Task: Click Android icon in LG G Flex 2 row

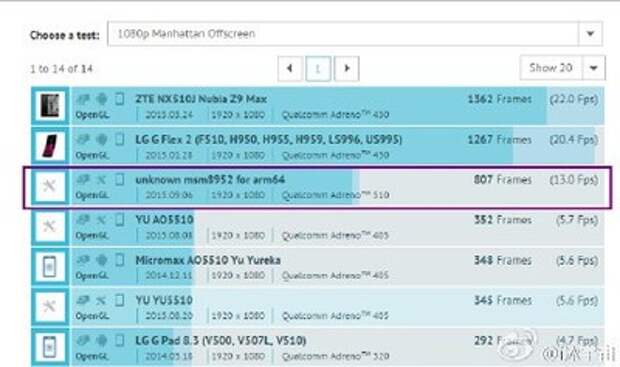Action: pos(102,139)
